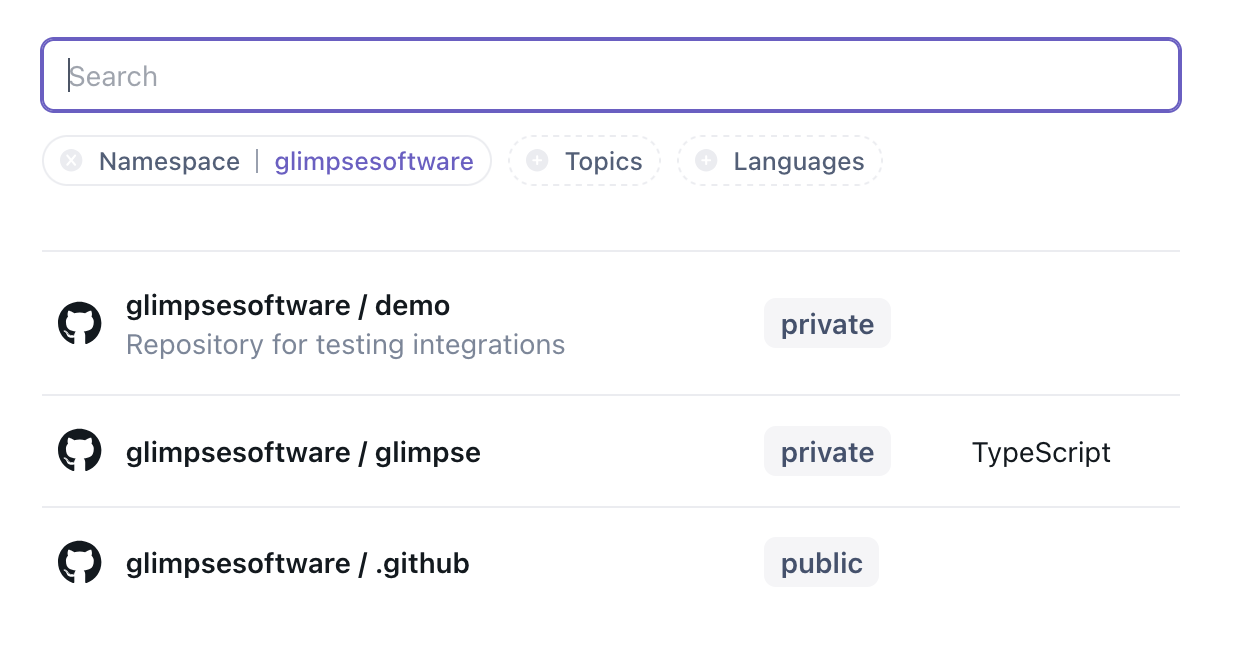The image size is (1244, 658).
Task: Select the empty area right of the .github row
Action: [x=1040, y=563]
